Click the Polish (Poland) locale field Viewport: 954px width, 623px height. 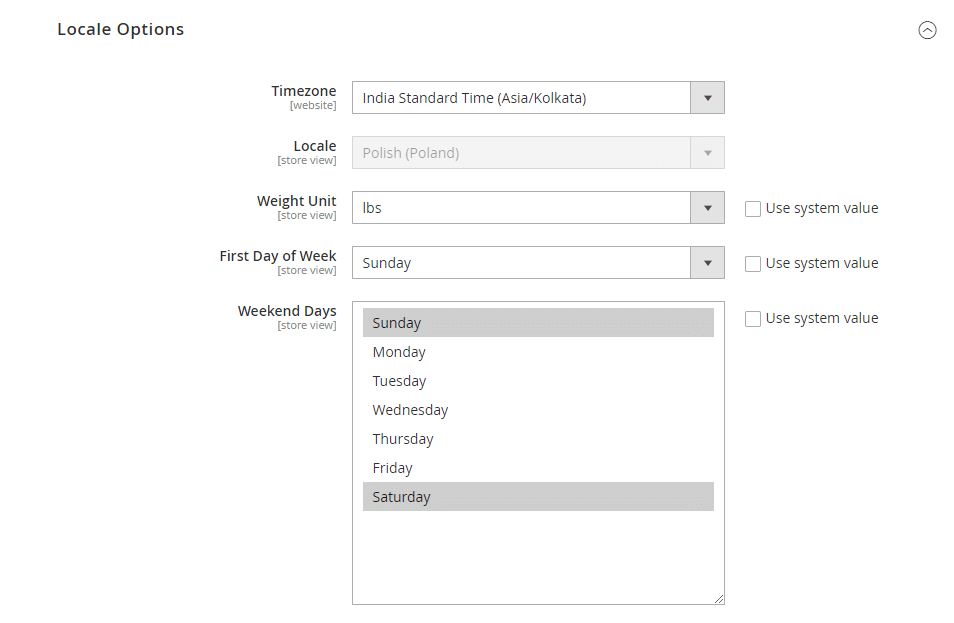[520, 153]
